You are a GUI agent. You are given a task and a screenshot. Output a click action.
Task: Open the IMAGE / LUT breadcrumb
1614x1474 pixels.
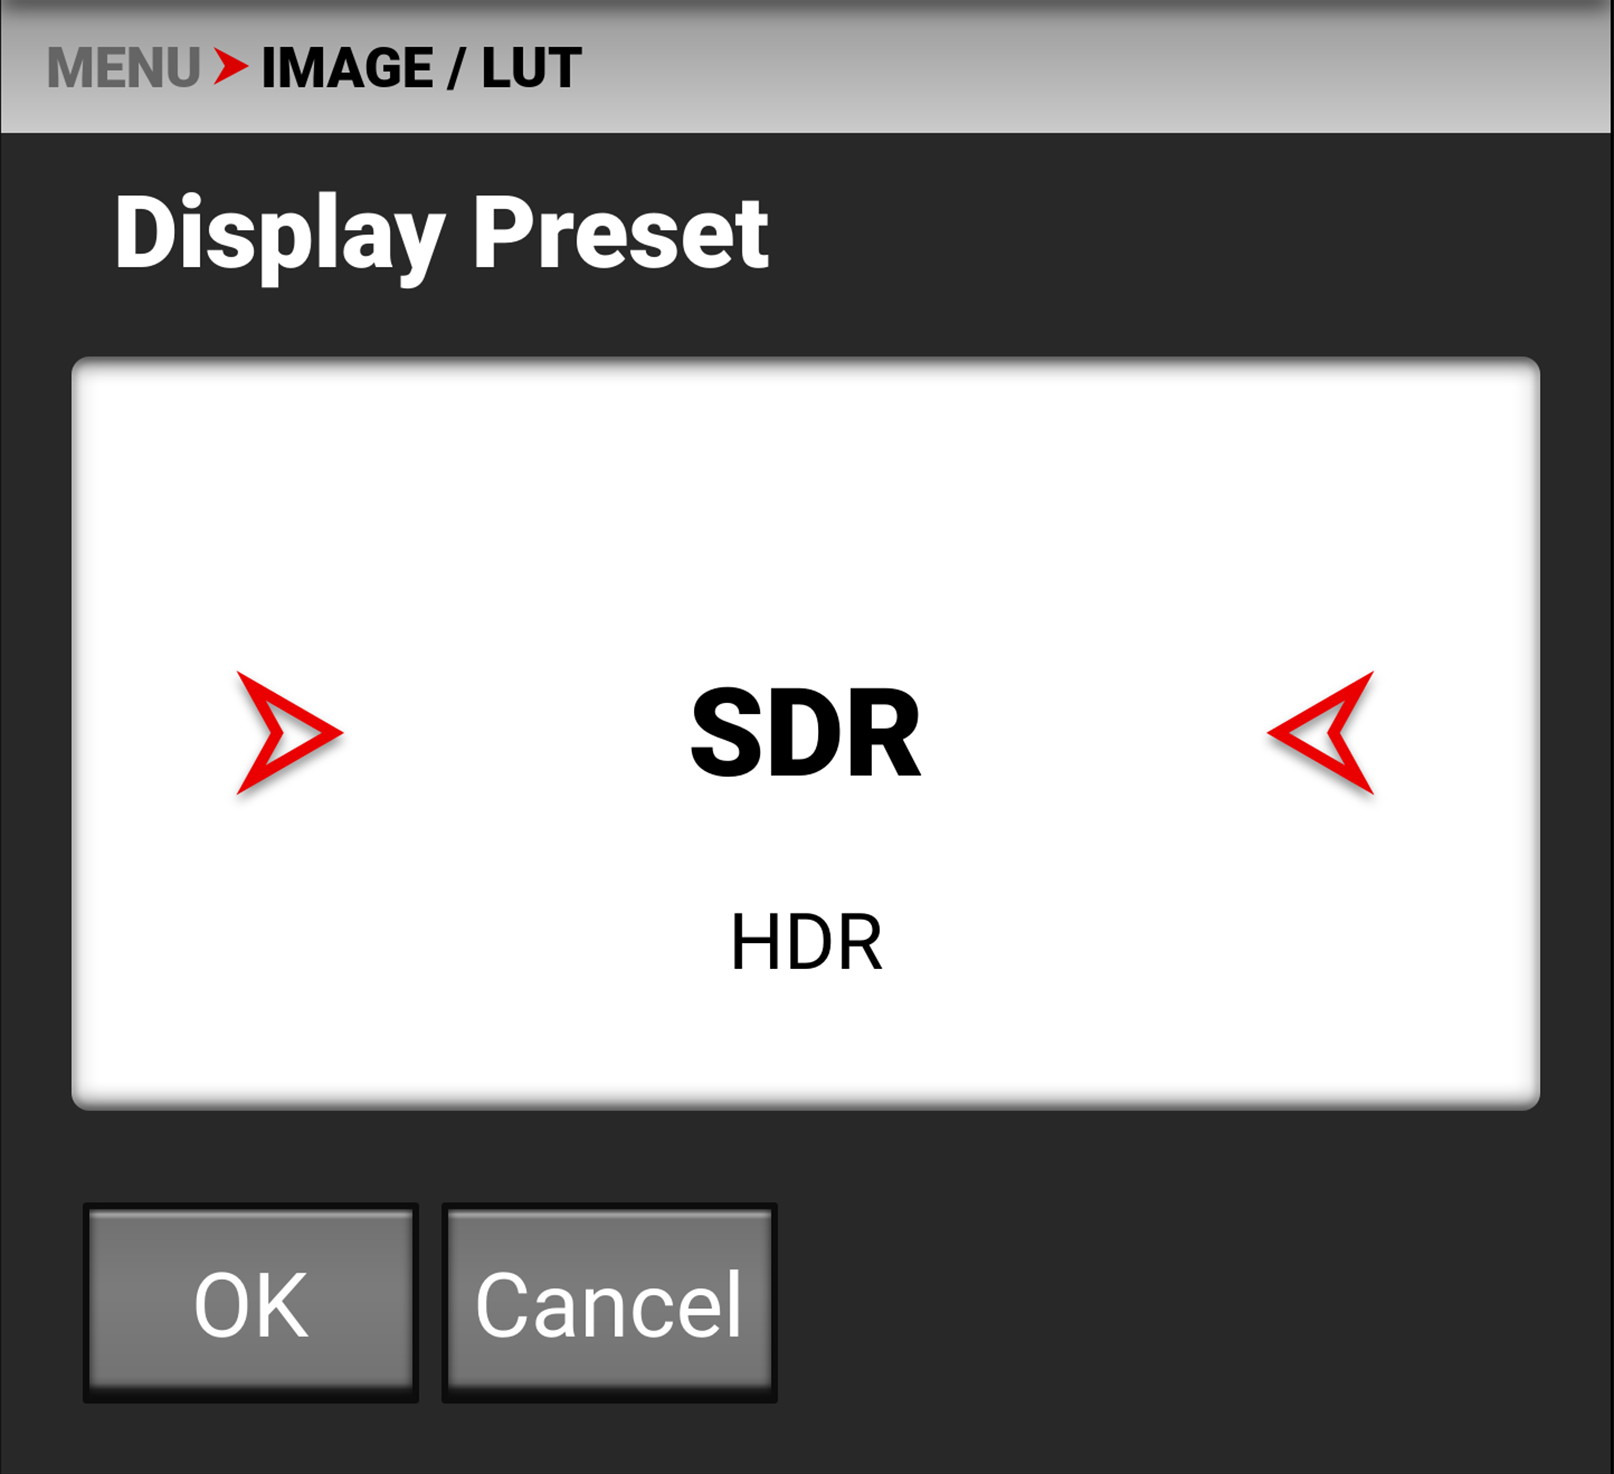(421, 68)
